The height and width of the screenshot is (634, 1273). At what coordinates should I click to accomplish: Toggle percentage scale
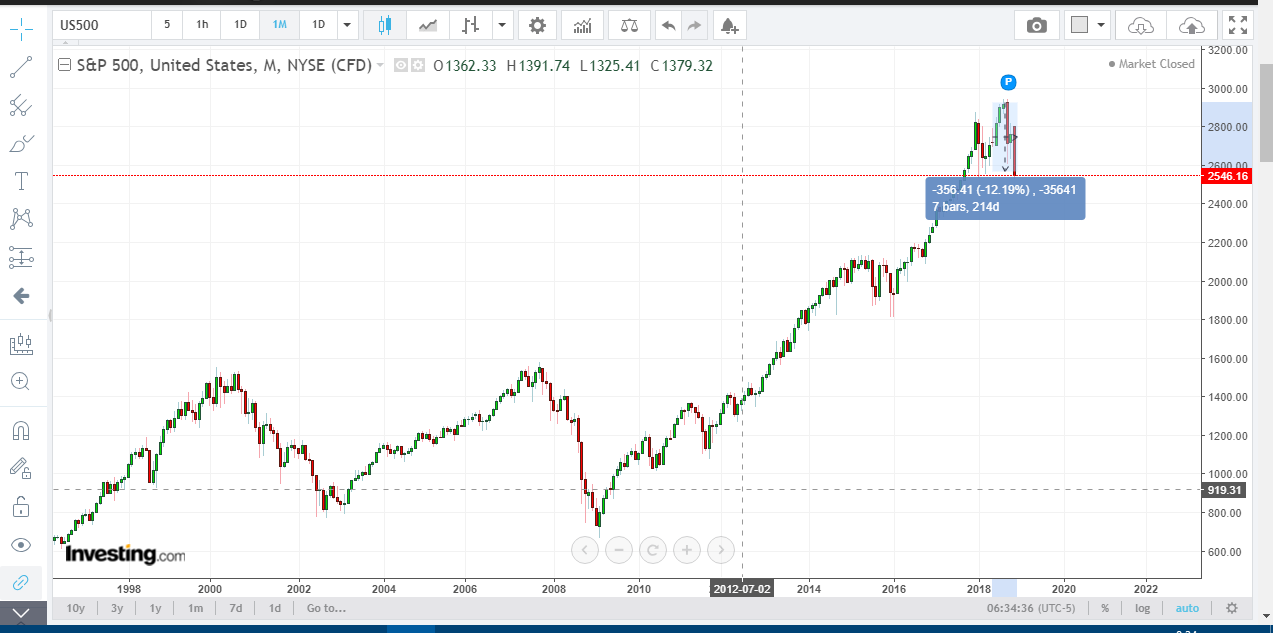[x=1105, y=608]
